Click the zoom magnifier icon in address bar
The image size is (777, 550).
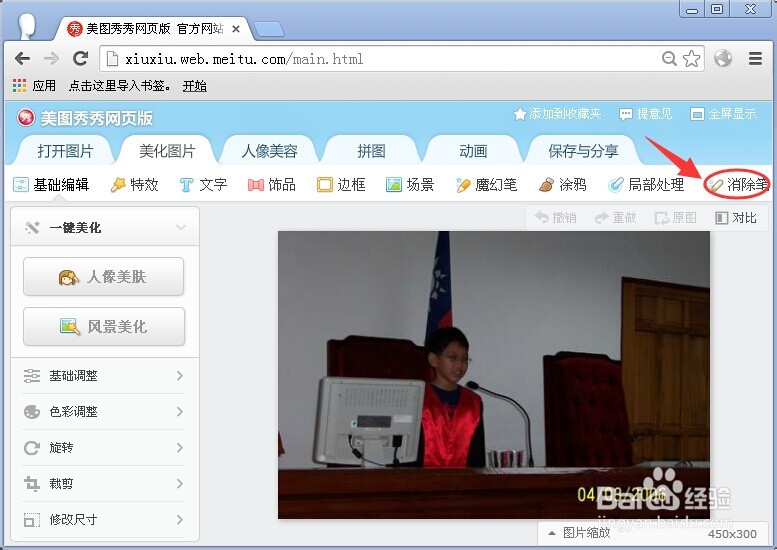[669, 58]
